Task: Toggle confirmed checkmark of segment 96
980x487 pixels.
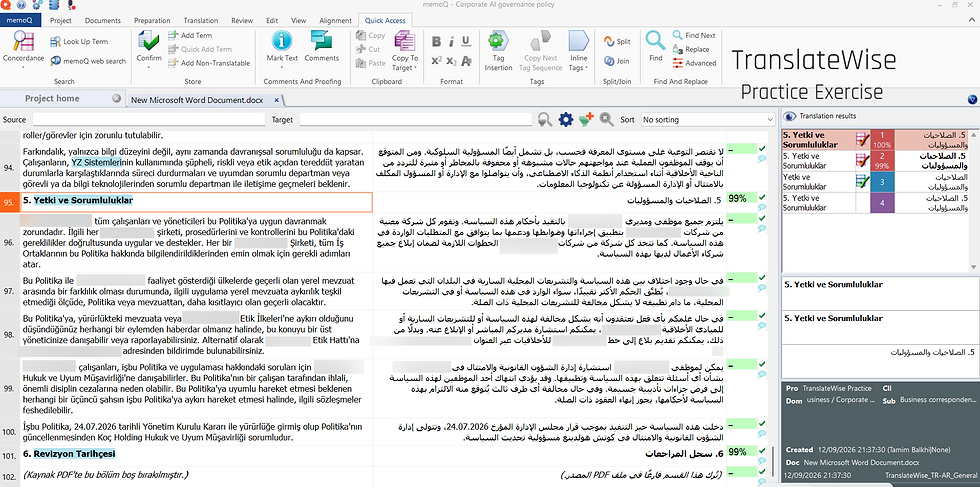Action: click(x=761, y=218)
